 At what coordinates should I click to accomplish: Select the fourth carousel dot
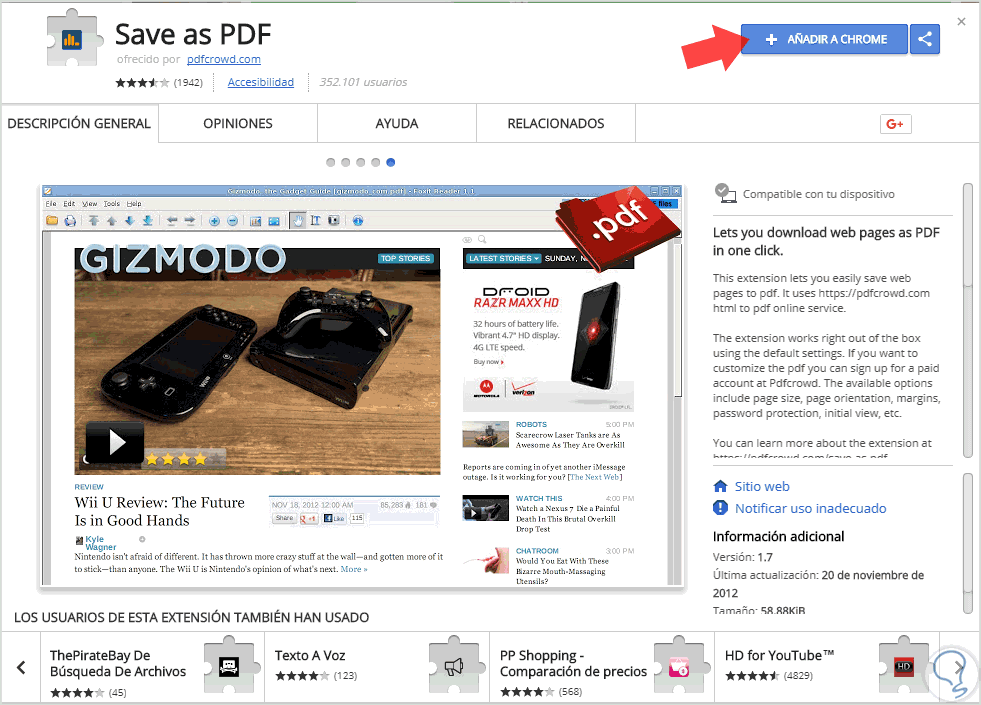pyautogui.click(x=376, y=163)
